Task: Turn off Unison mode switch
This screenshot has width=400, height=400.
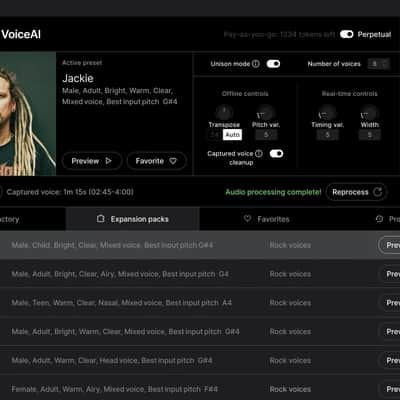Action: click(x=273, y=64)
